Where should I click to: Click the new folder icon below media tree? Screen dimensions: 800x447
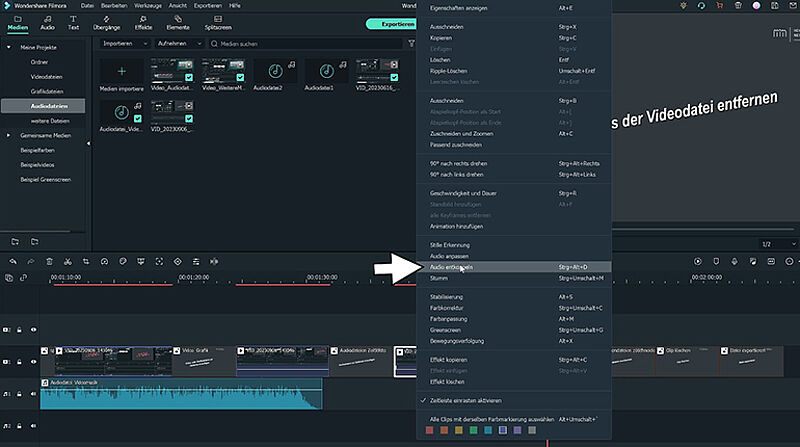[15, 241]
